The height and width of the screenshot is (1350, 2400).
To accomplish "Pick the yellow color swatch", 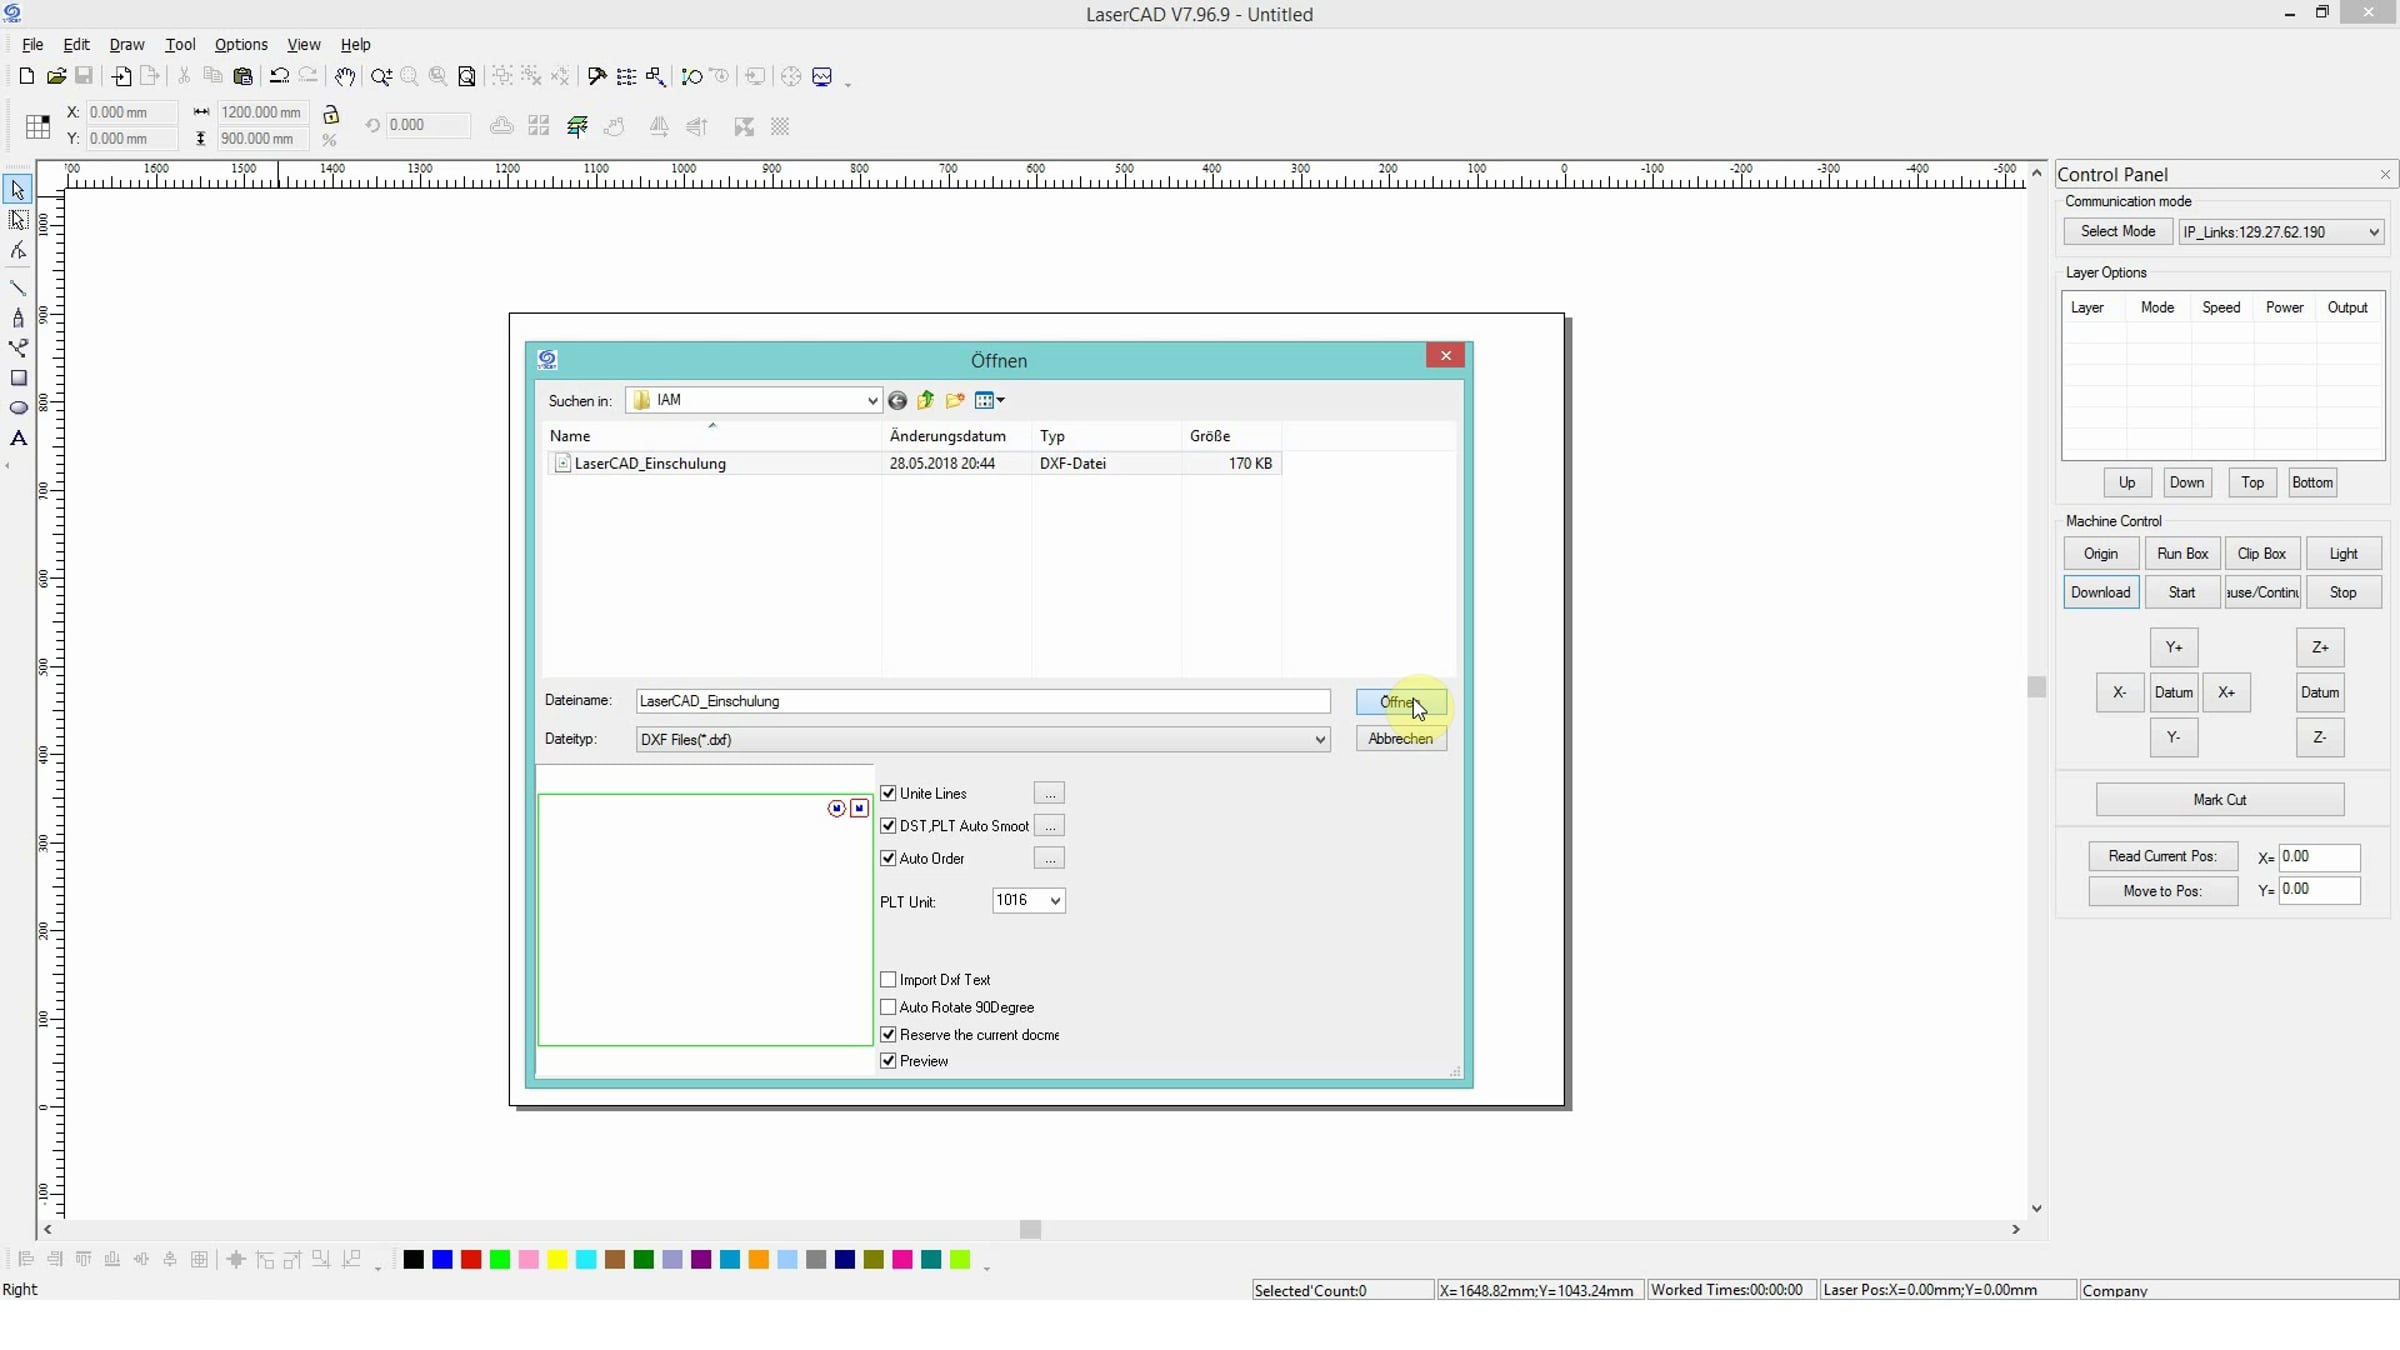I will pos(557,1259).
